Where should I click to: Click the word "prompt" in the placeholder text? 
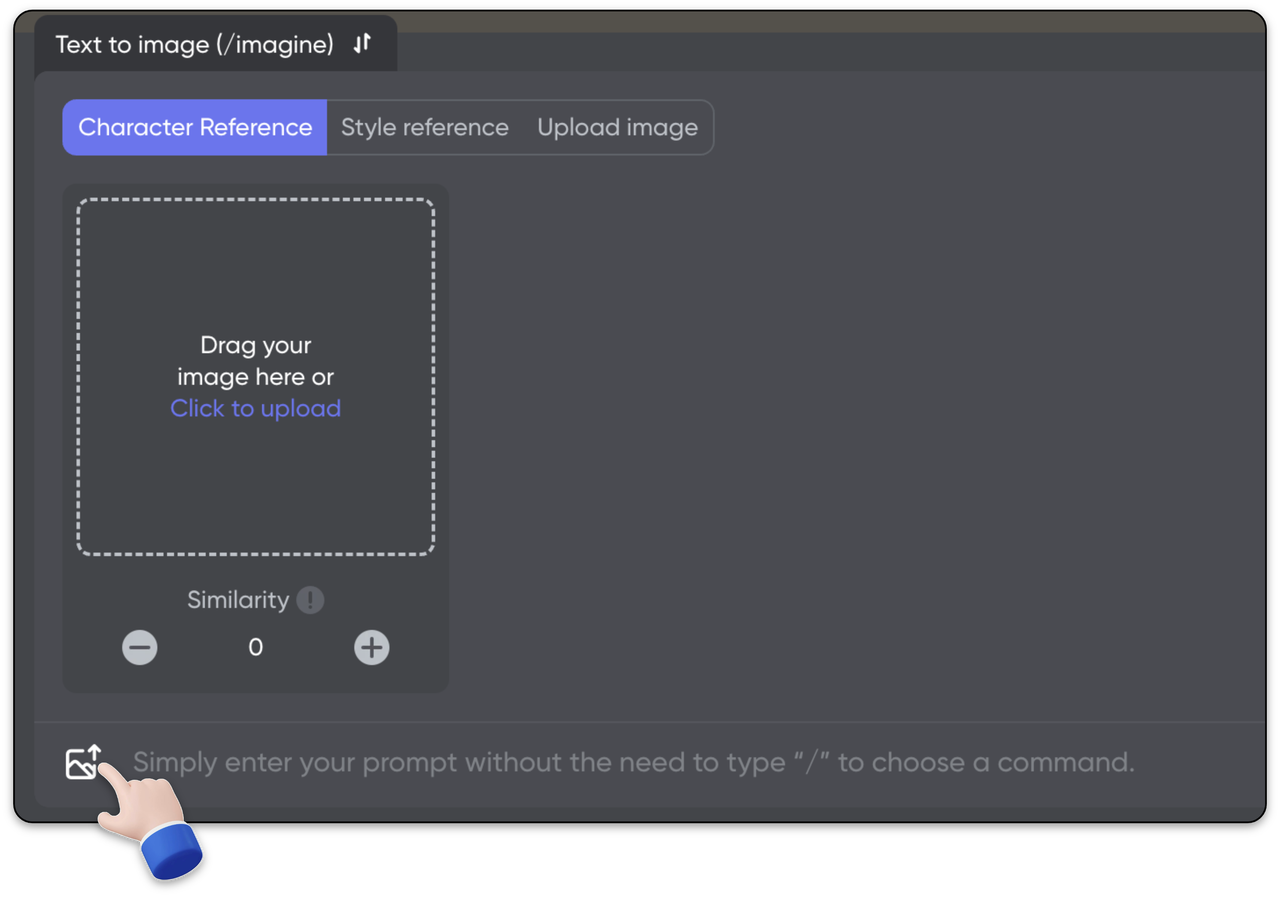pos(410,763)
